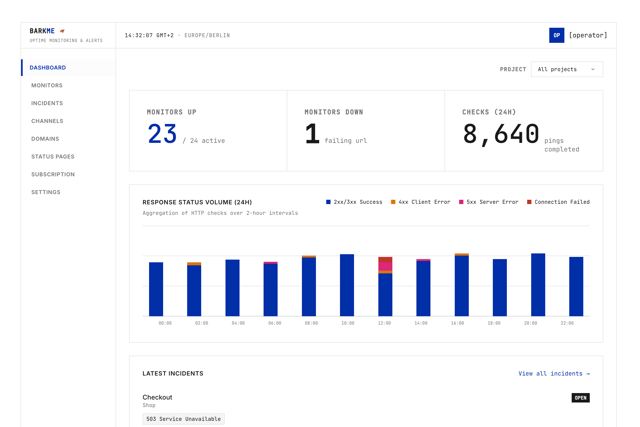640x427 pixels.
Task: Follow the View all incidents link
Action: pyautogui.click(x=554, y=374)
